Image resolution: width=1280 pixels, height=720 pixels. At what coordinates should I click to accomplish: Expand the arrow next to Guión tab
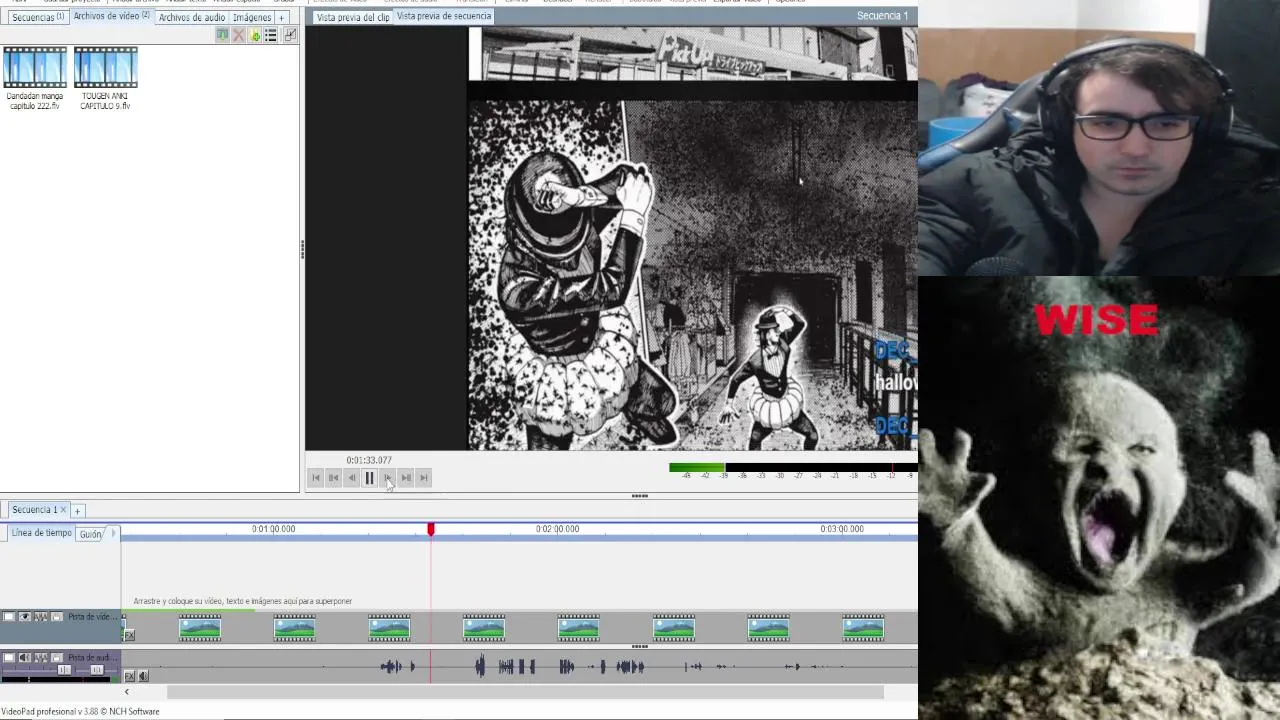click(113, 533)
